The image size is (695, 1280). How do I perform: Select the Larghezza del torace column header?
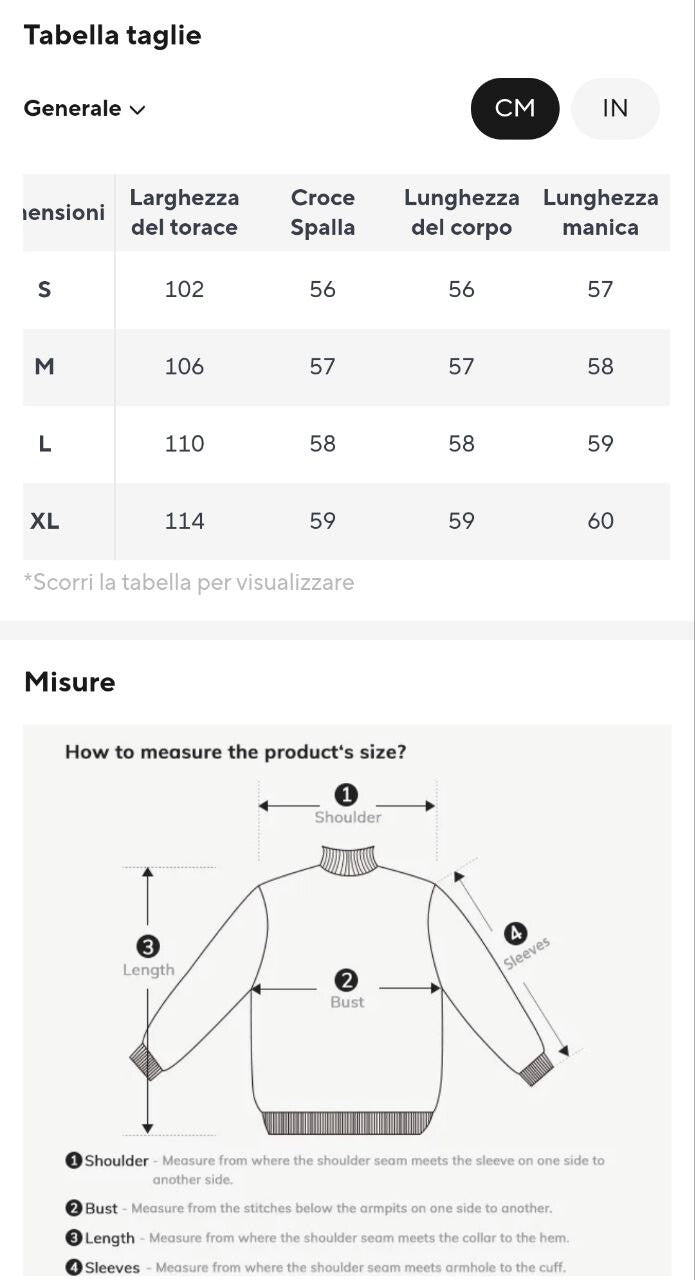click(x=184, y=212)
